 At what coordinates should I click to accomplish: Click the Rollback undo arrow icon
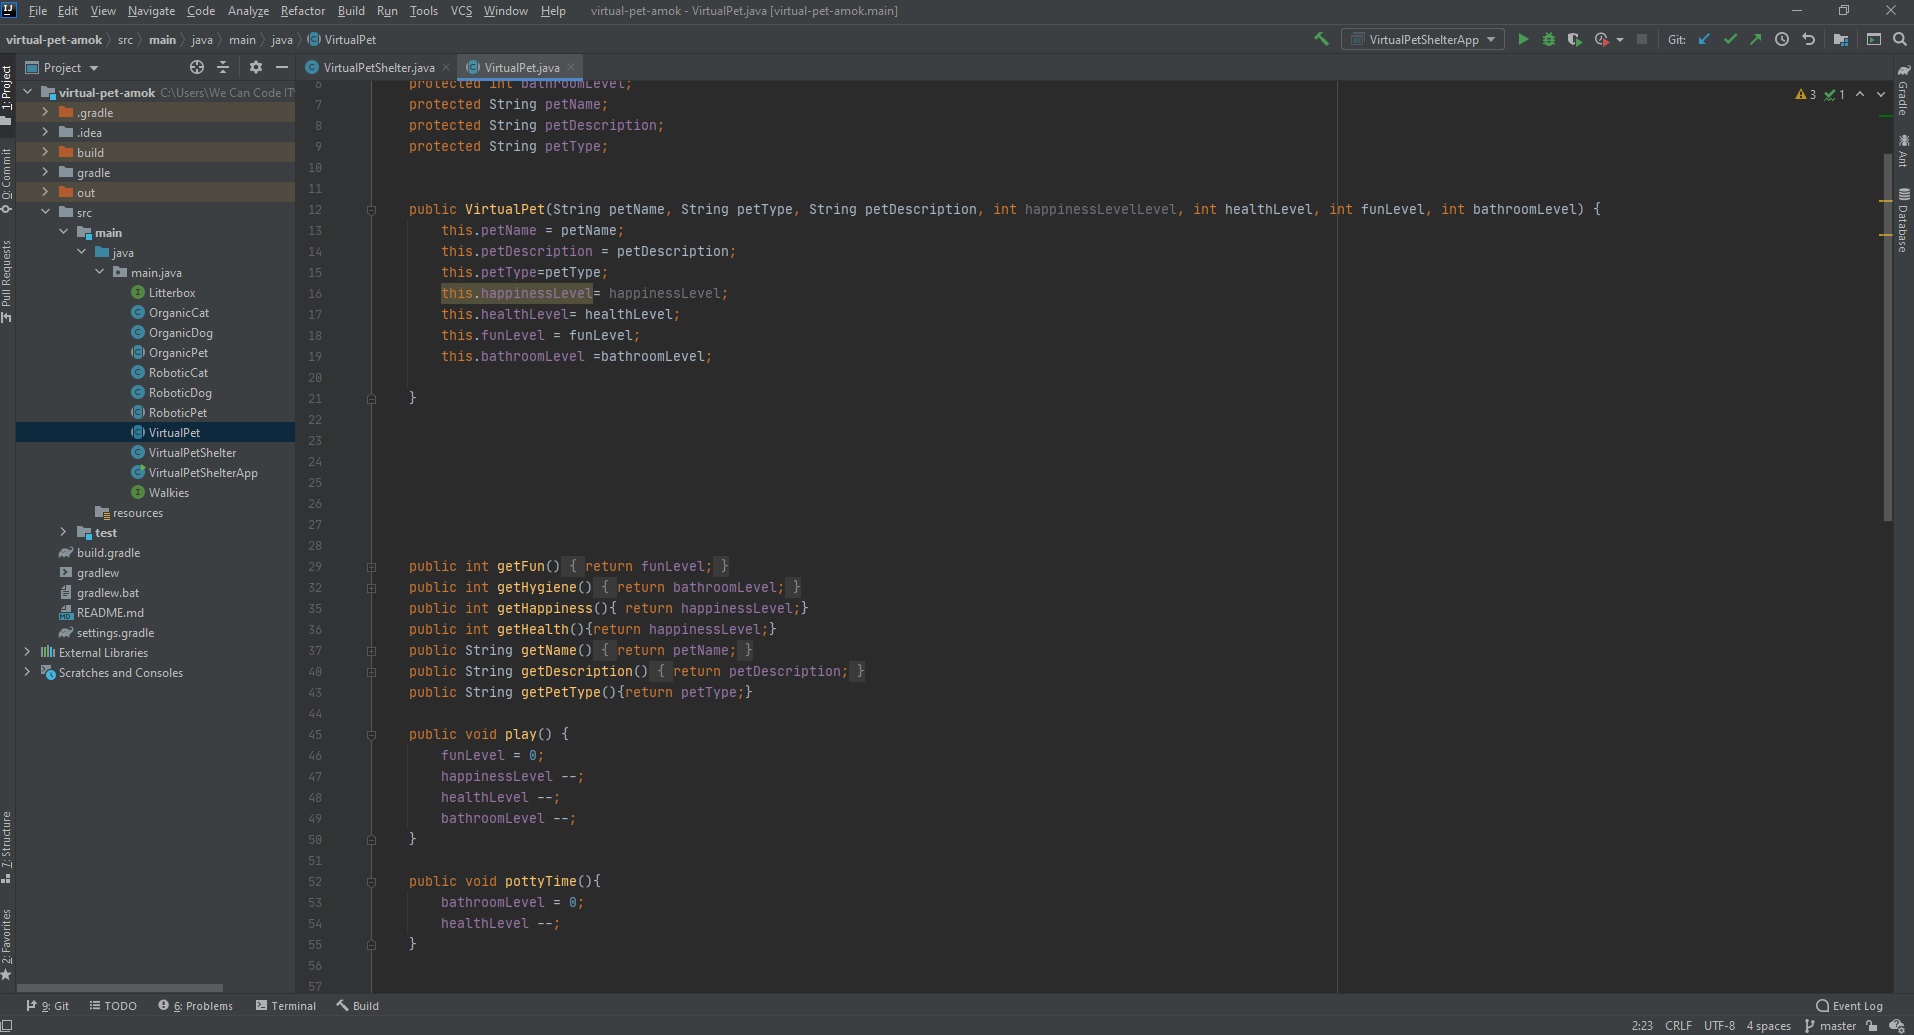pyautogui.click(x=1808, y=39)
